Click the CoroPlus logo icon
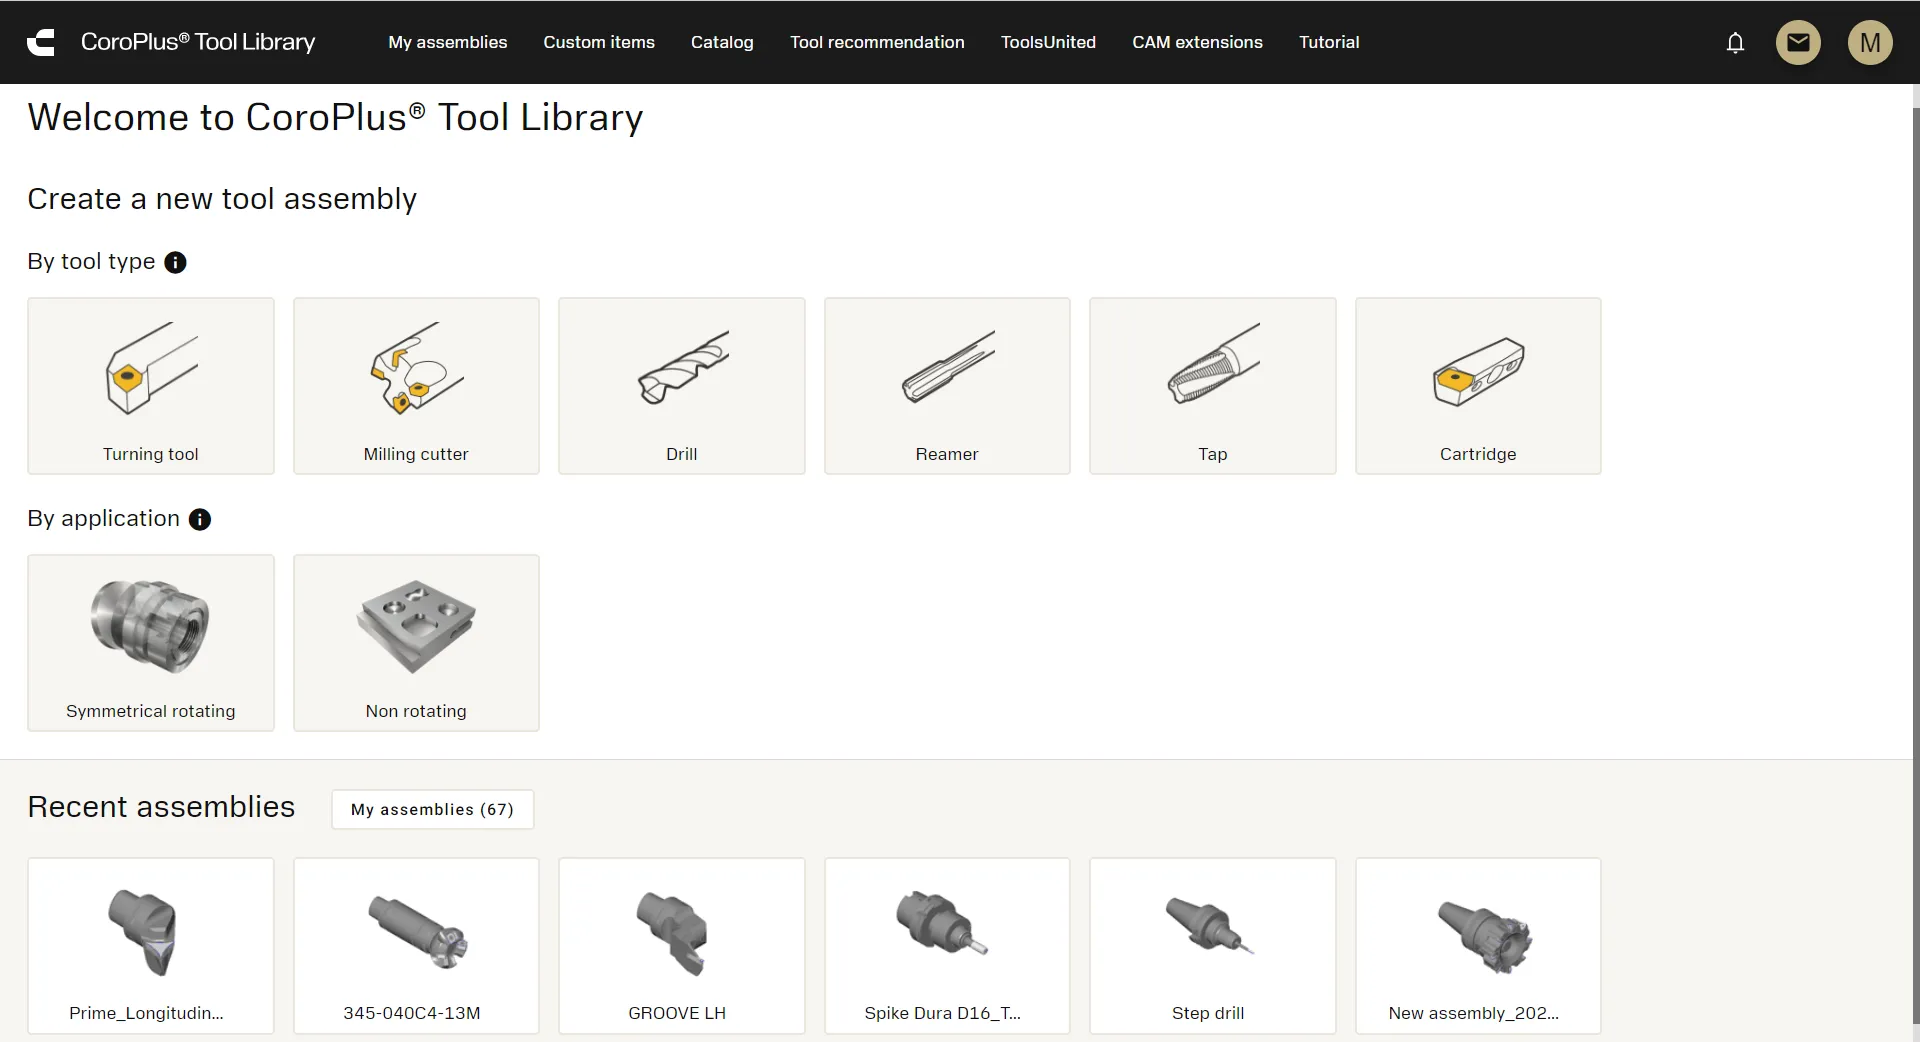This screenshot has height=1042, width=1920. point(41,42)
